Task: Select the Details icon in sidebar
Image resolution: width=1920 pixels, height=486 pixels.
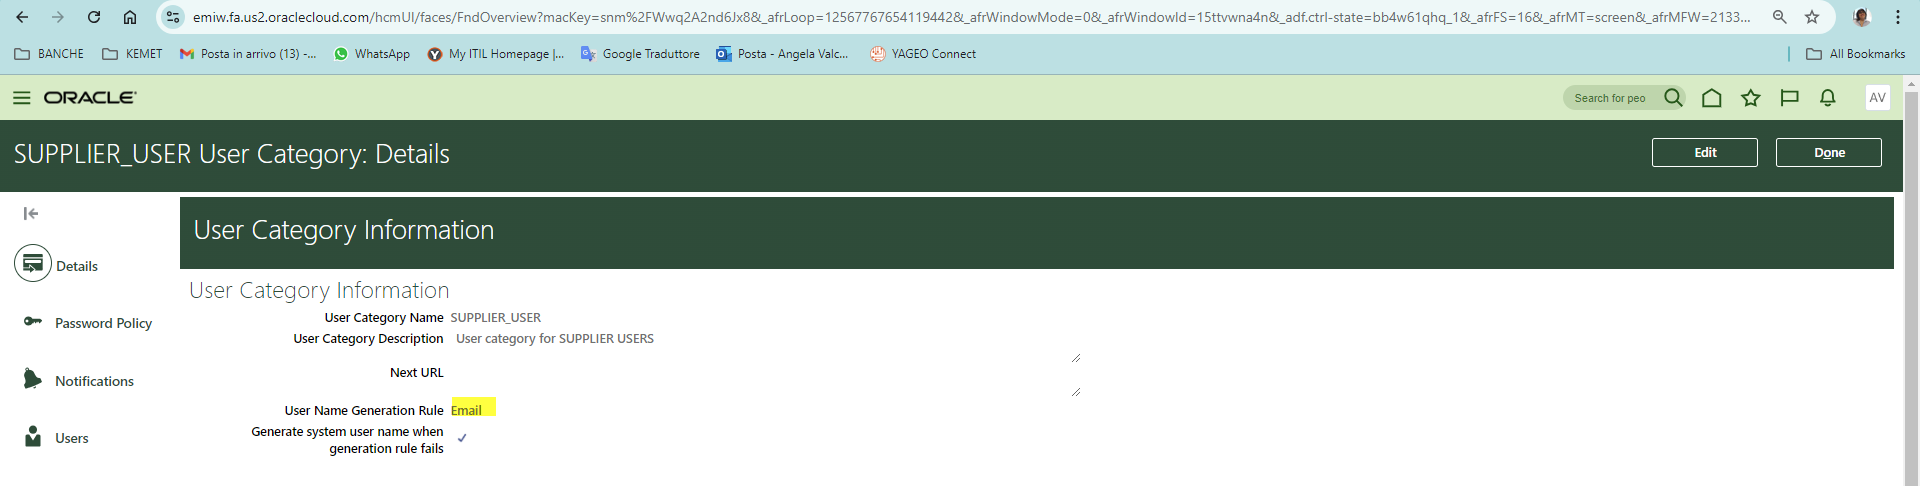Action: pos(33,264)
